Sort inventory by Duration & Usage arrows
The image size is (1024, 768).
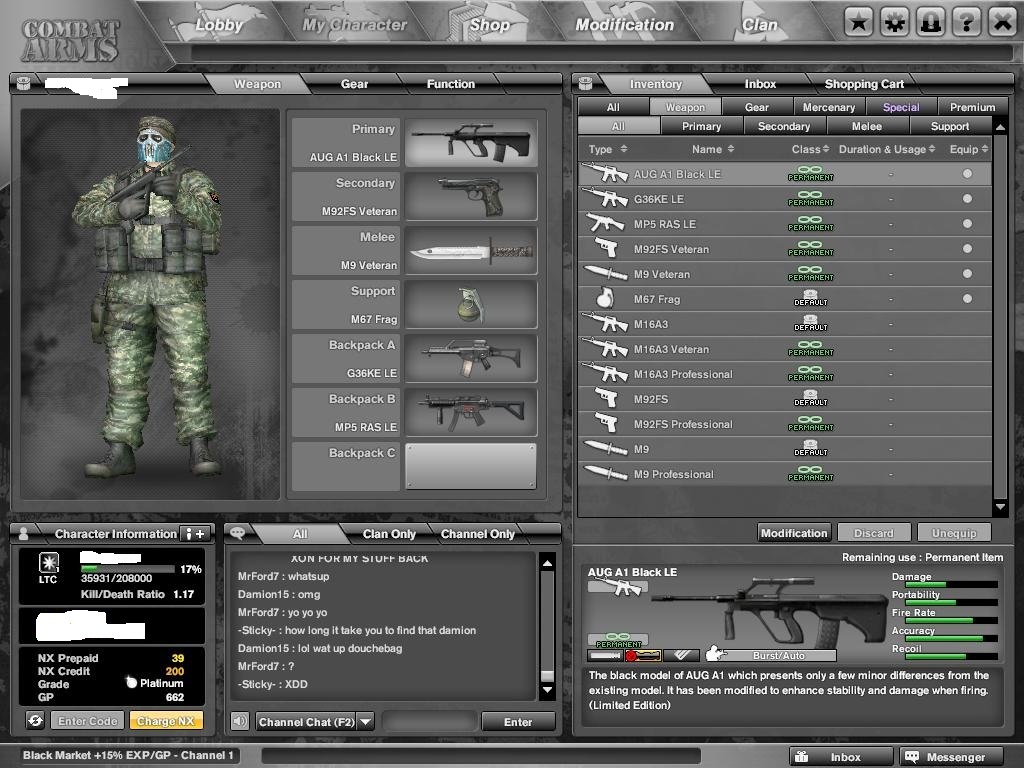click(x=932, y=149)
